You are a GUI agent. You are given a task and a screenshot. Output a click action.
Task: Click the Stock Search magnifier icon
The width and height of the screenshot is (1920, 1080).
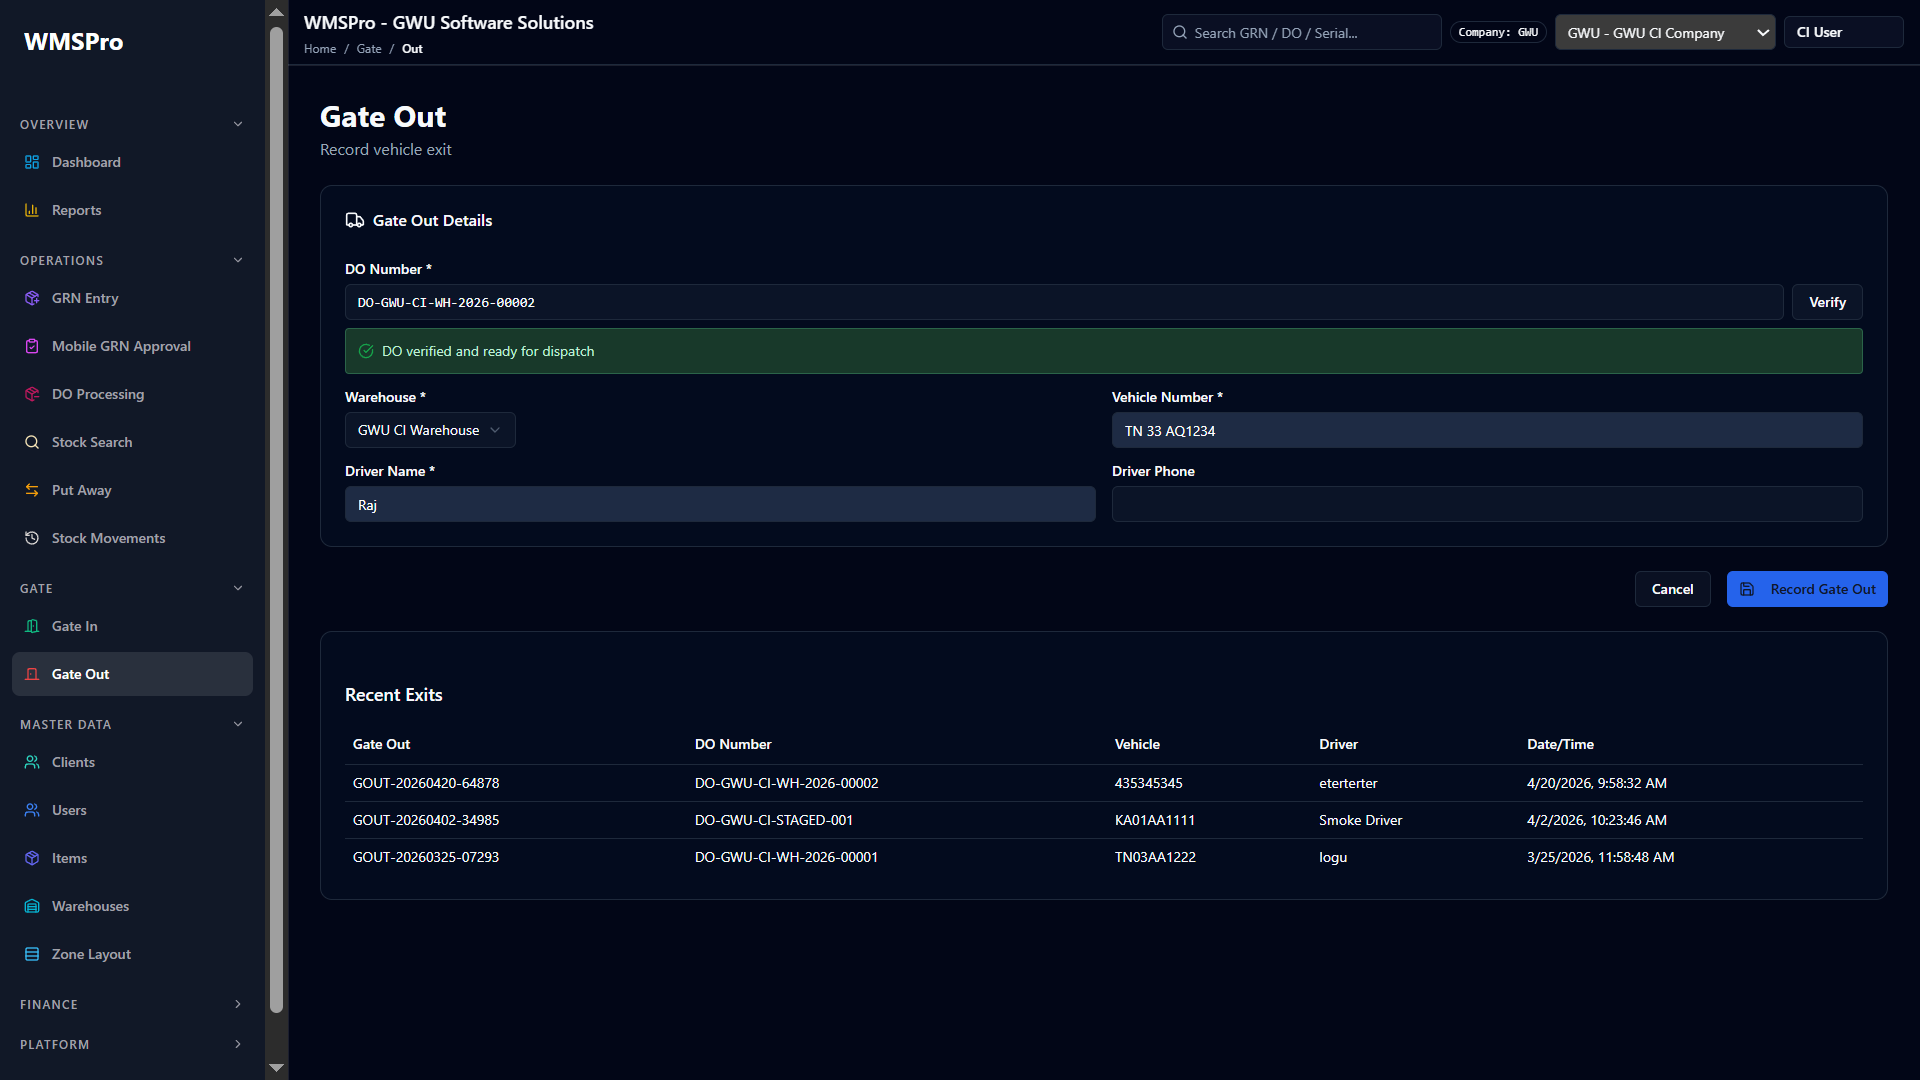[32, 442]
